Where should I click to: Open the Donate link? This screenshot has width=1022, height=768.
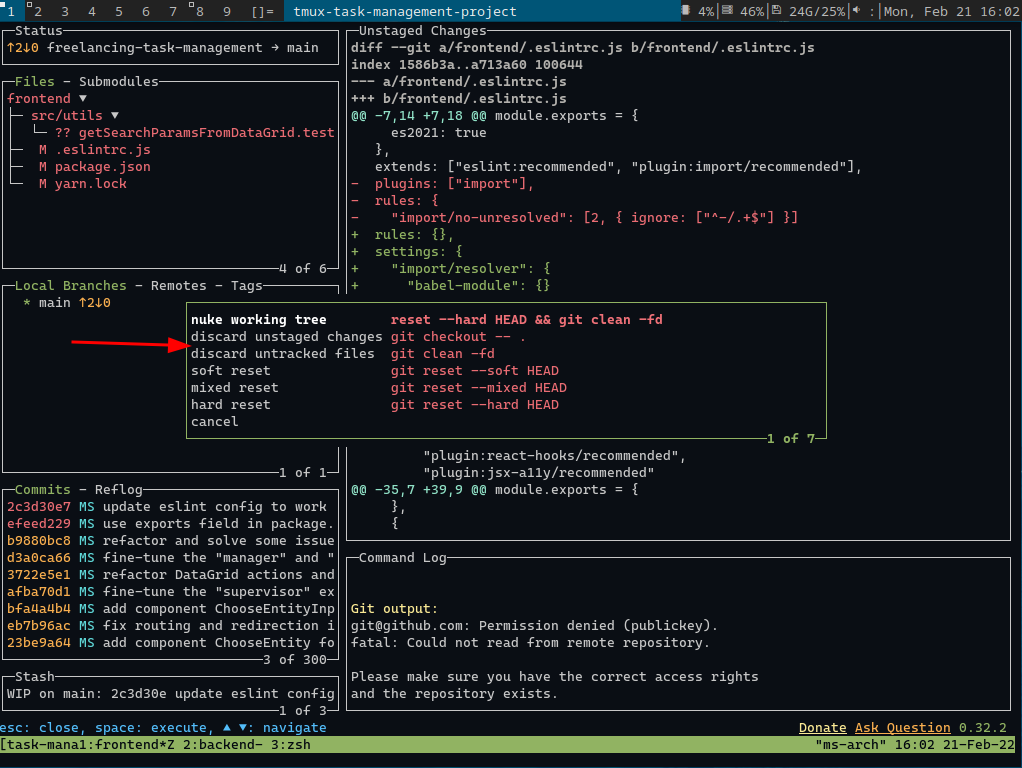pos(823,728)
